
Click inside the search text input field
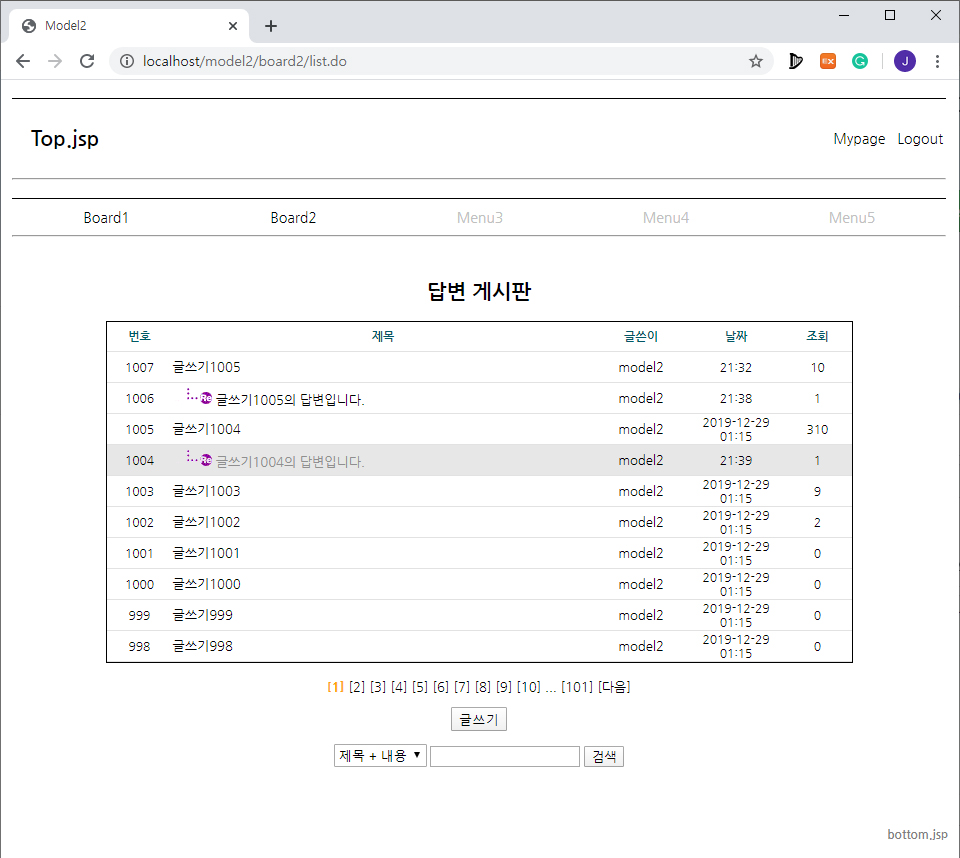504,755
